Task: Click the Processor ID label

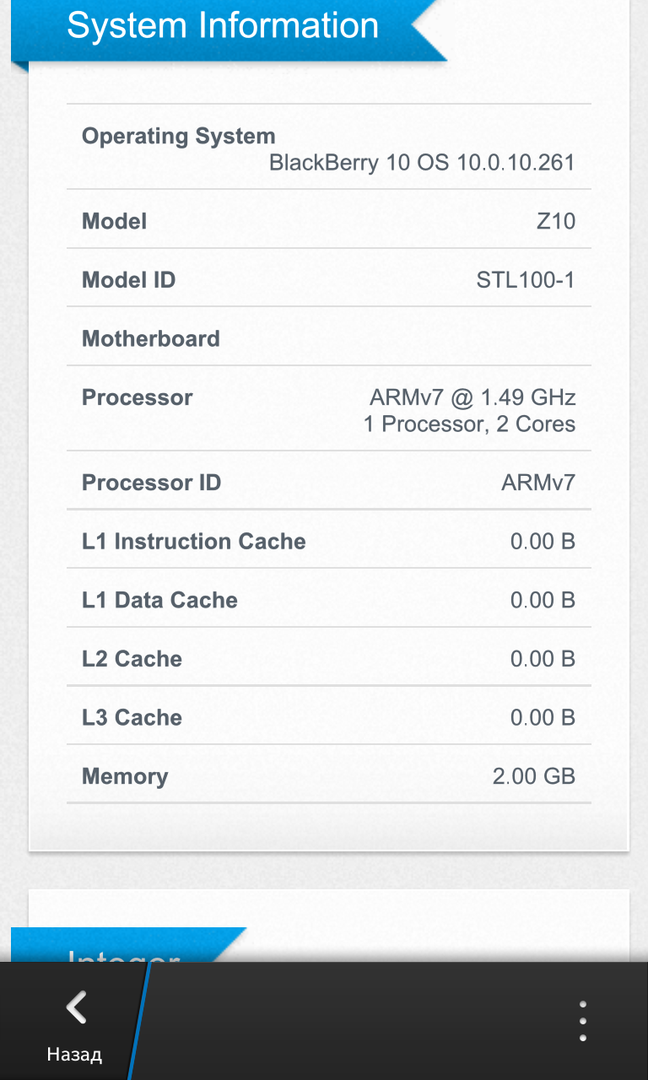Action: [x=151, y=482]
